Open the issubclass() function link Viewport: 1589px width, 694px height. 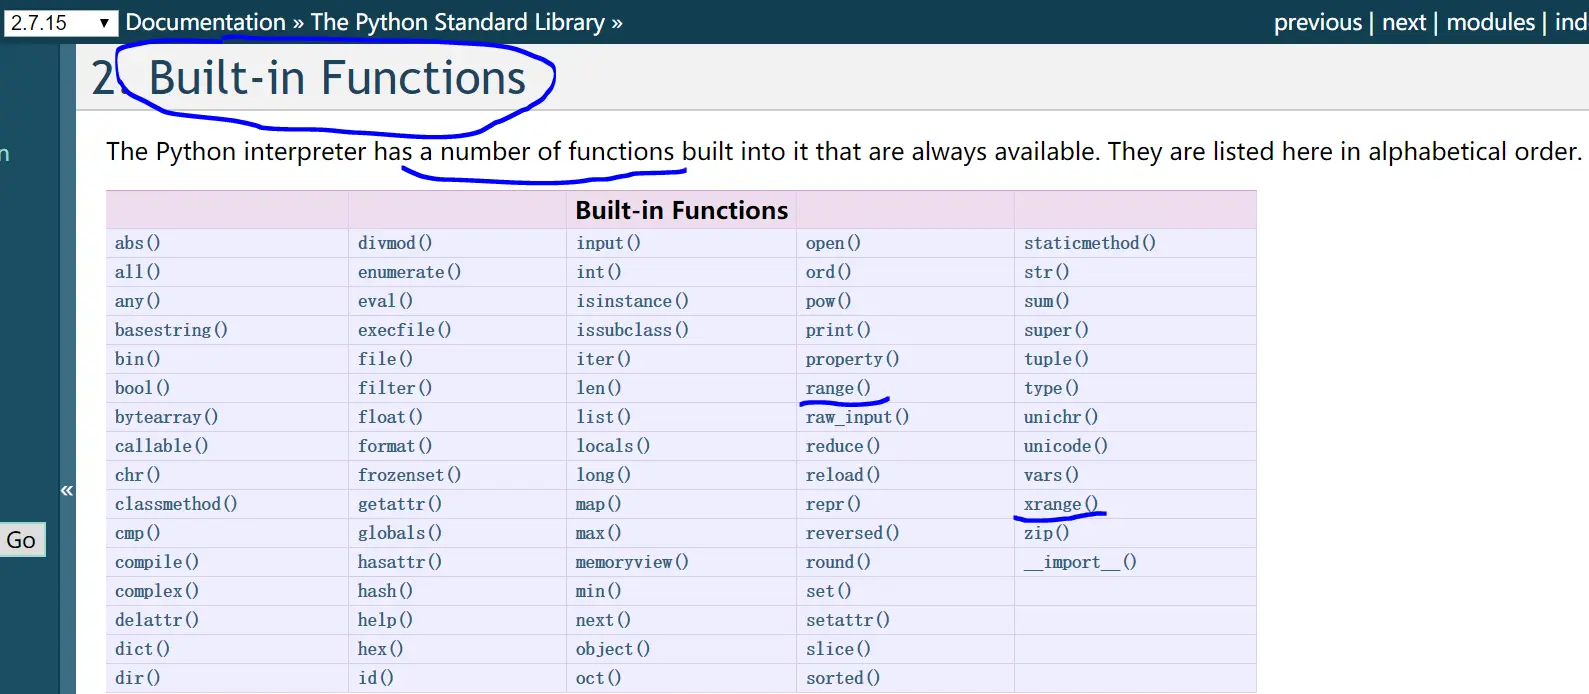pos(632,330)
